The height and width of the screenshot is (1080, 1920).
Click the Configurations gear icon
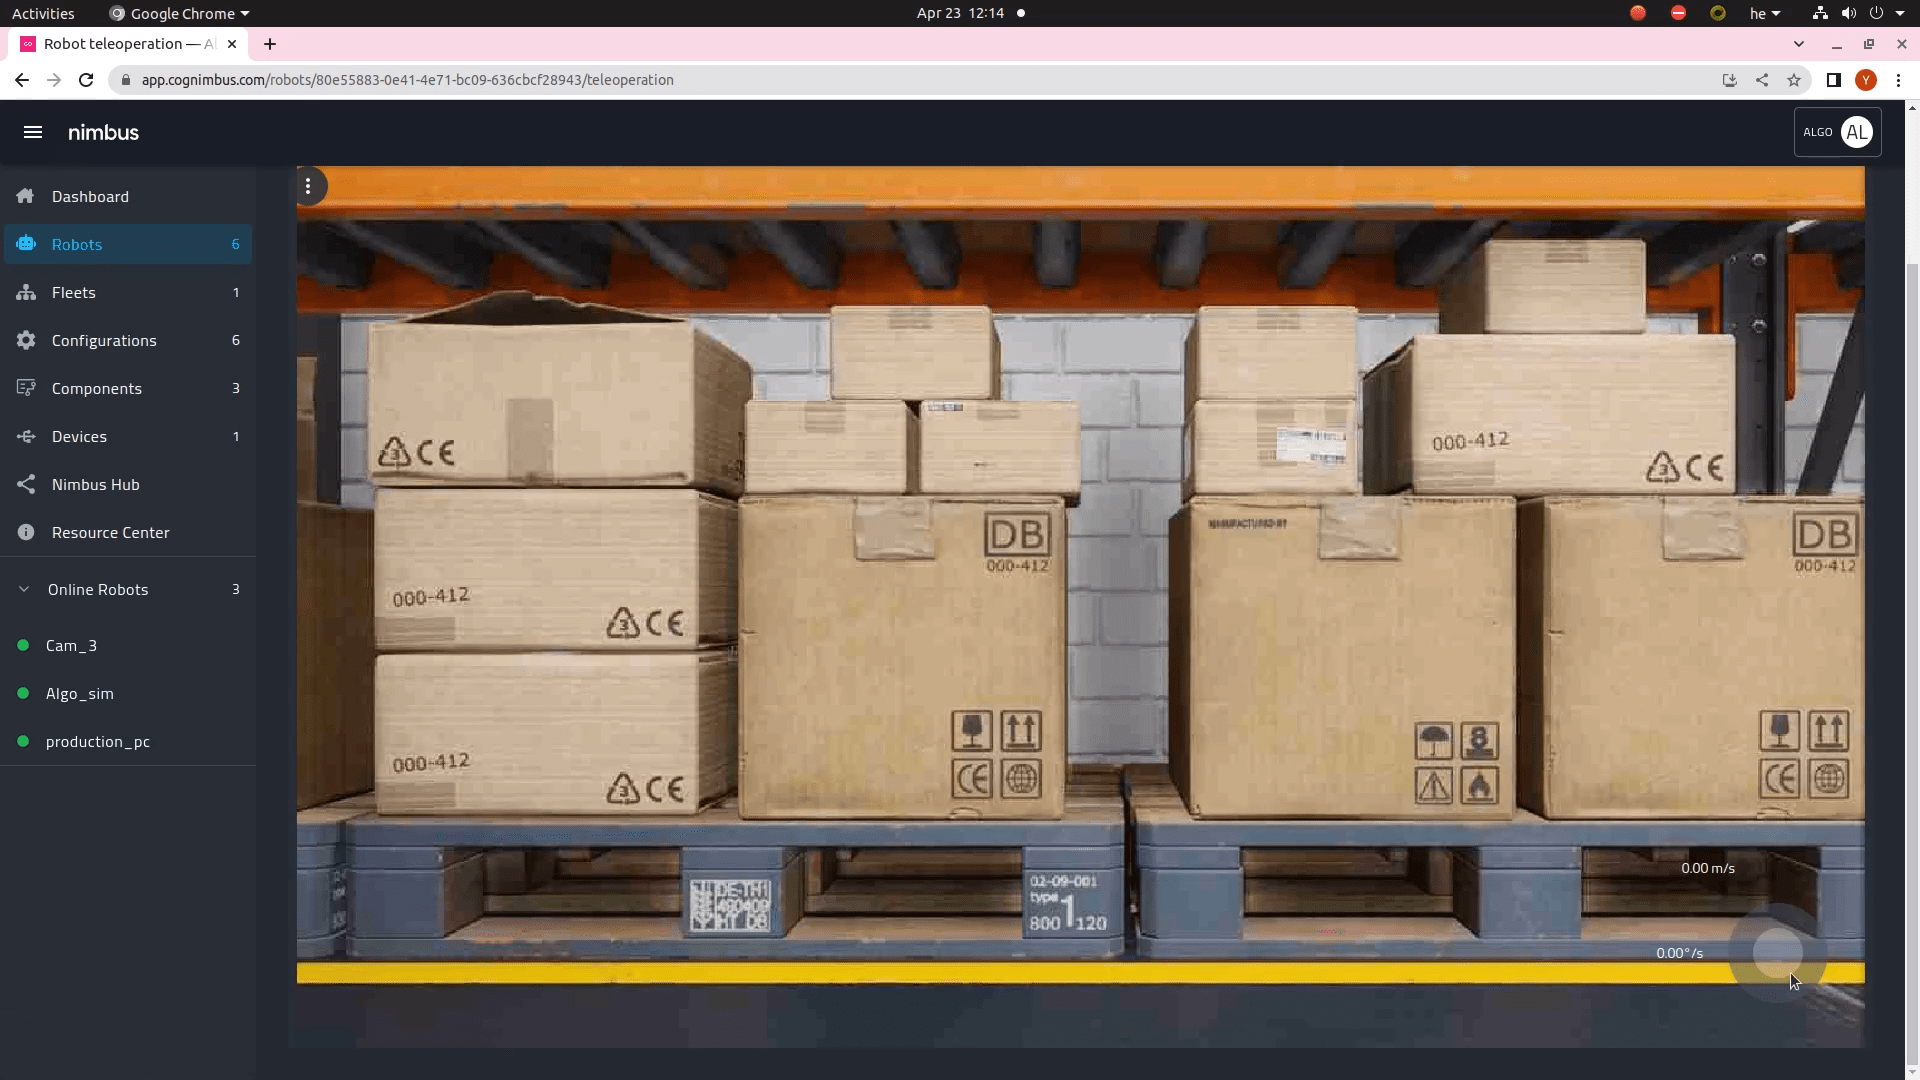25,340
